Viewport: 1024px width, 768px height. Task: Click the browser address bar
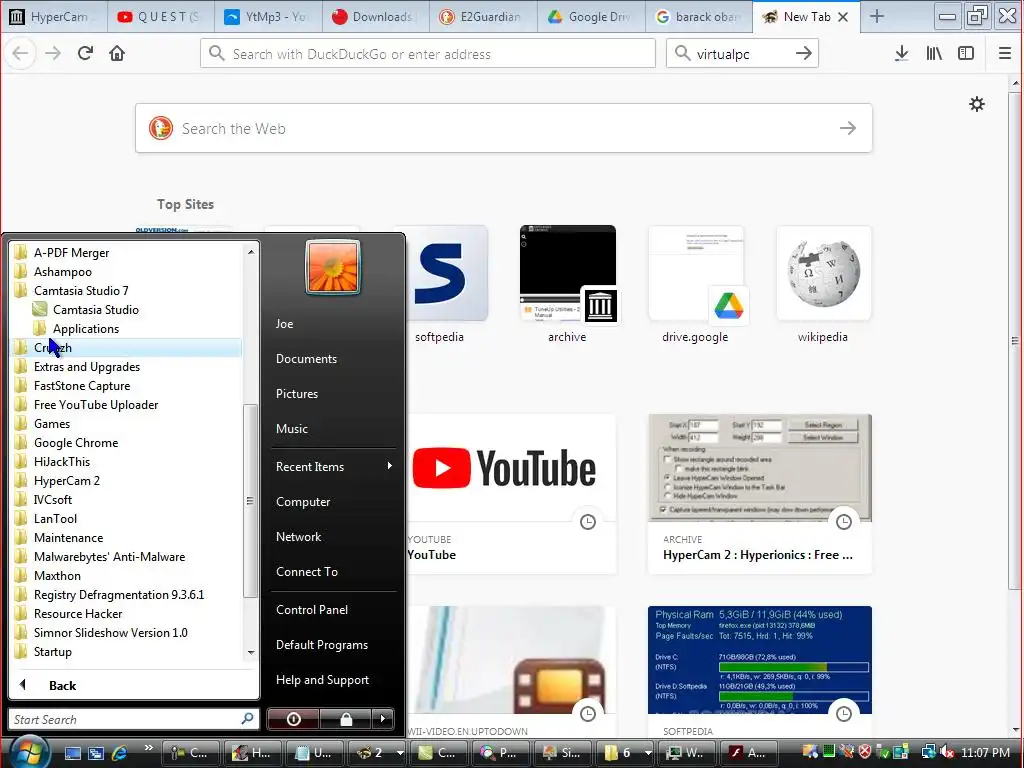pos(428,54)
